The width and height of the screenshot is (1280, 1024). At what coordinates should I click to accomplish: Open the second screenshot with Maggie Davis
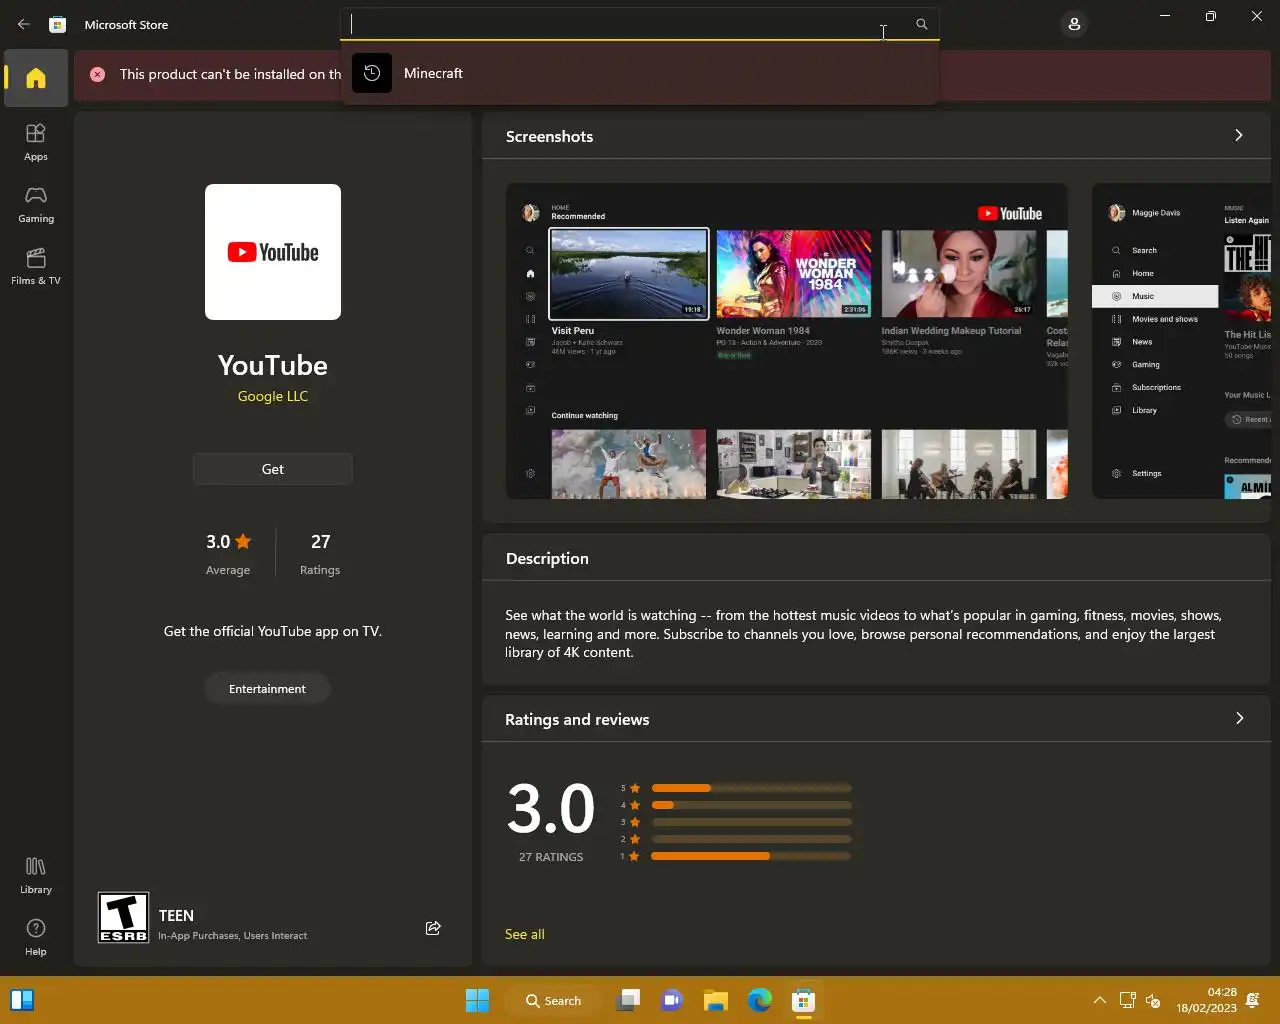tap(1181, 341)
